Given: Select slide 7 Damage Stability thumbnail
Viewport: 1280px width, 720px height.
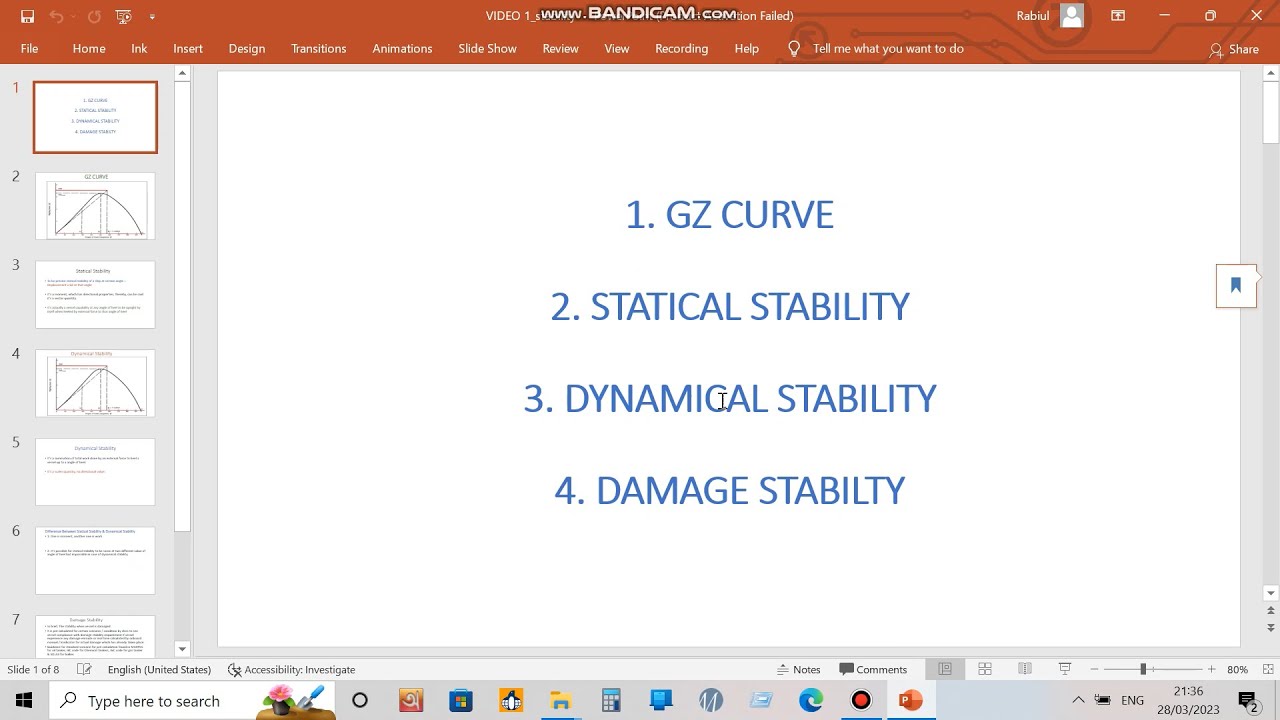Looking at the screenshot, I should point(95,636).
